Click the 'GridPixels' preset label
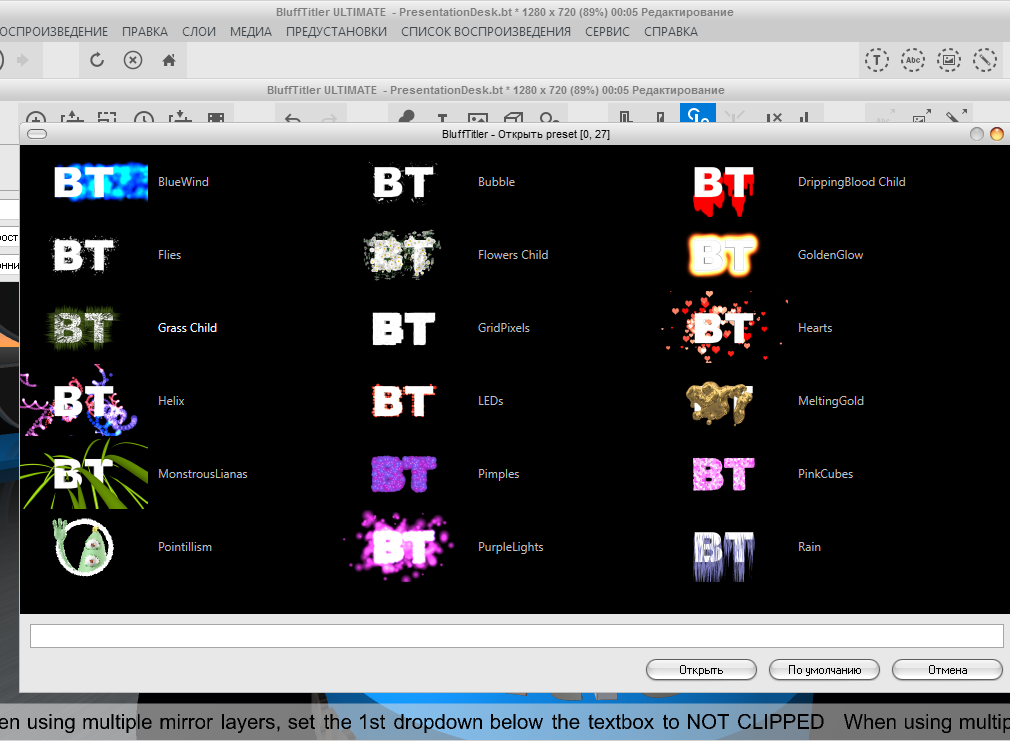Screen dimensions: 1010x741 coord(504,327)
